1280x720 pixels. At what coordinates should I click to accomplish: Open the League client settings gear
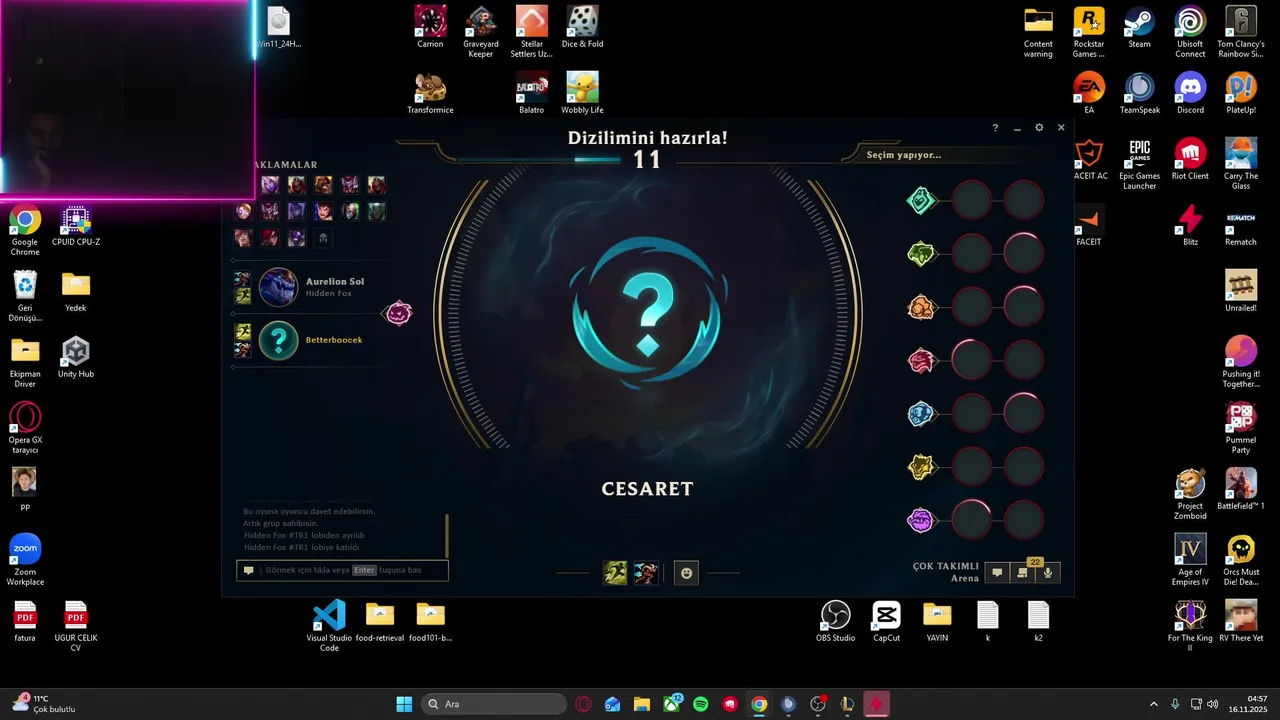pyautogui.click(x=1039, y=128)
